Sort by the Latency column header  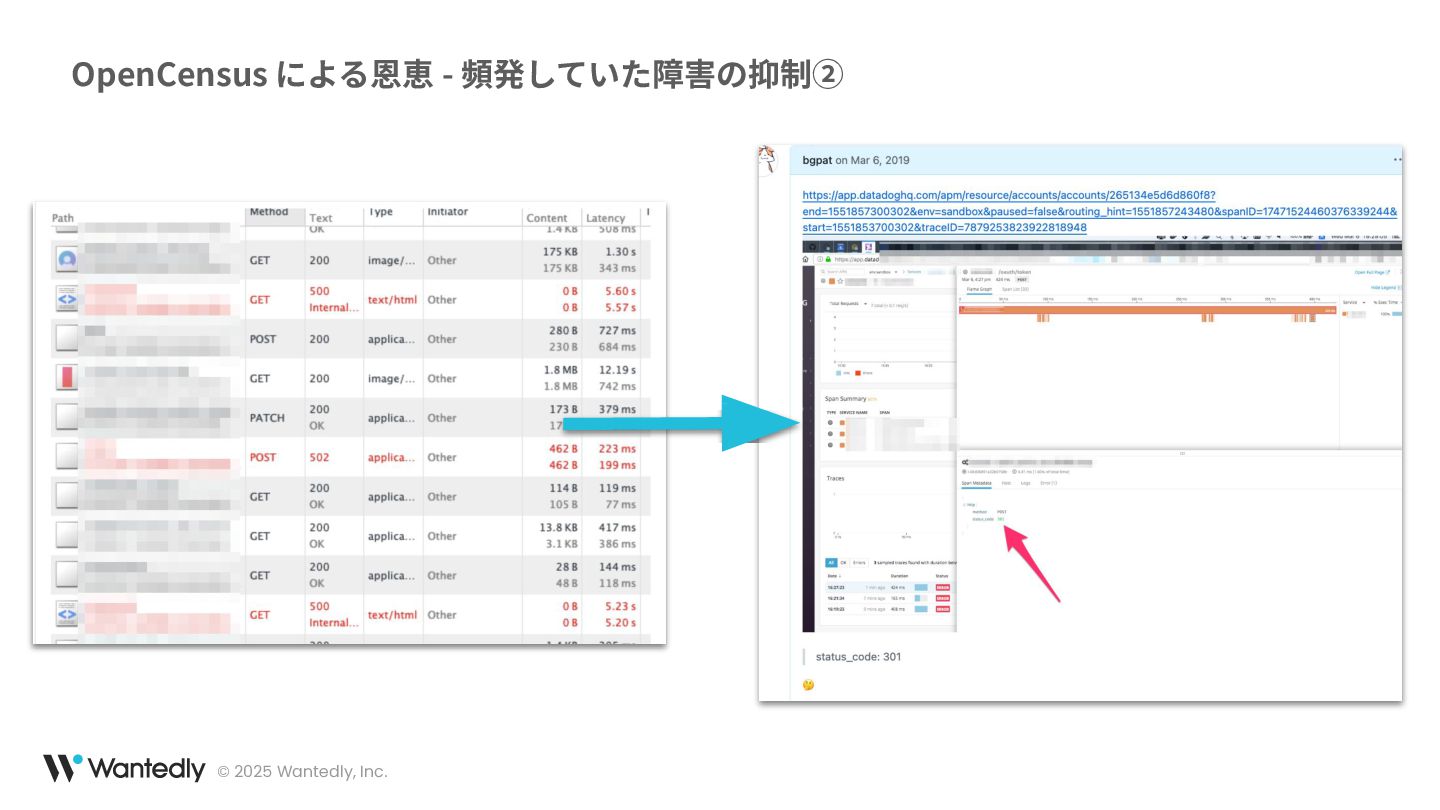click(x=606, y=218)
